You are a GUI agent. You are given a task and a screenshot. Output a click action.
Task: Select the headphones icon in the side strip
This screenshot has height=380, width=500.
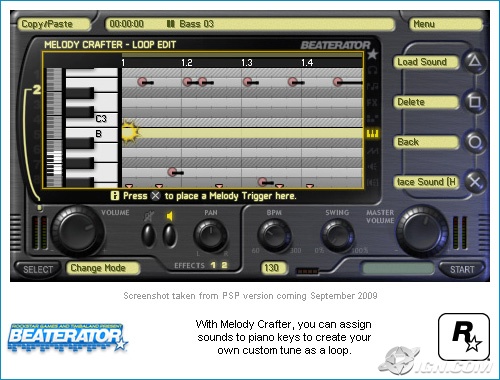tap(372, 70)
